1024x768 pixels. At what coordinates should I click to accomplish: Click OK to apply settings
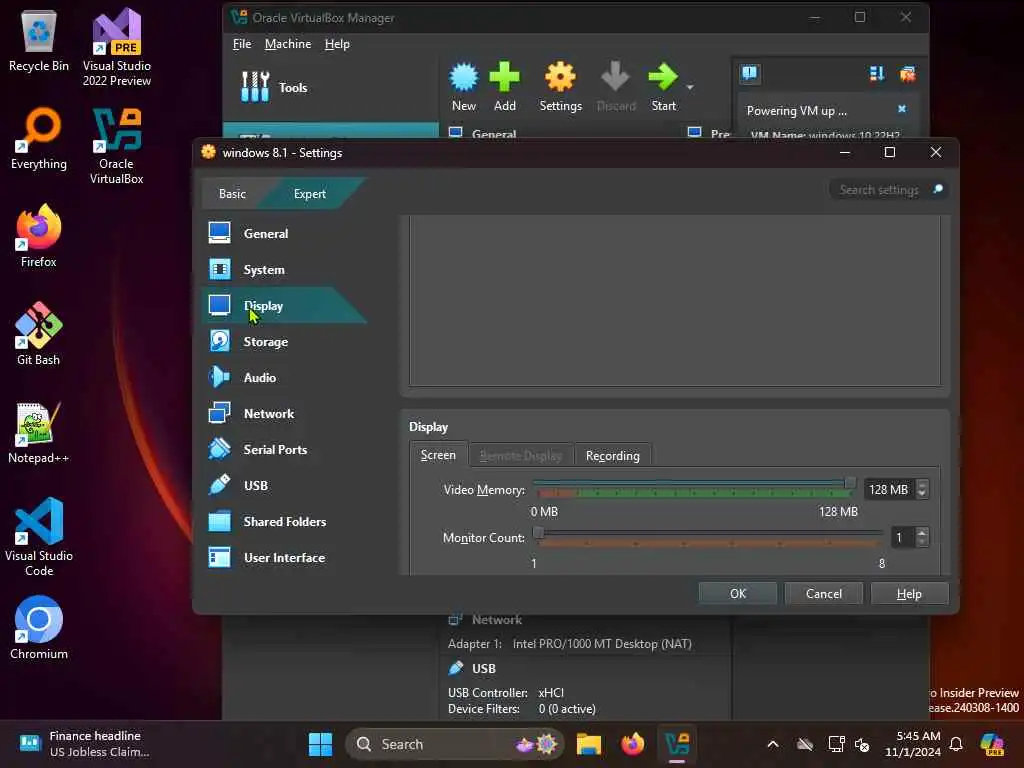point(738,593)
